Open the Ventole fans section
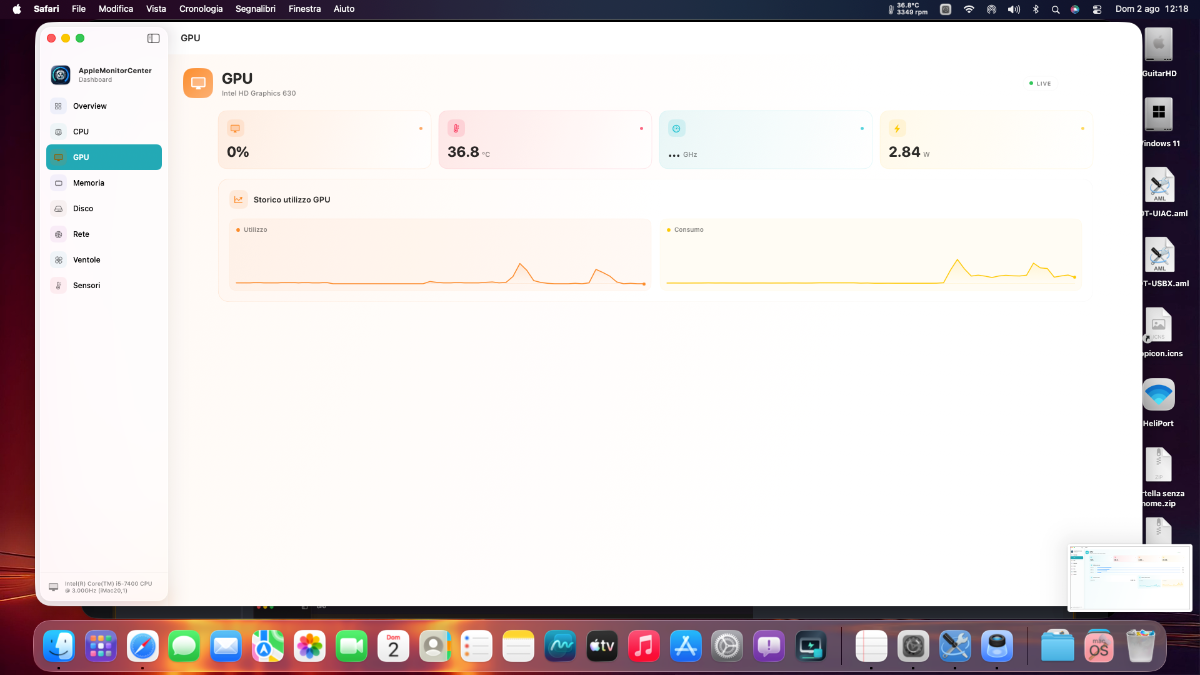Image resolution: width=1200 pixels, height=675 pixels. (104, 260)
